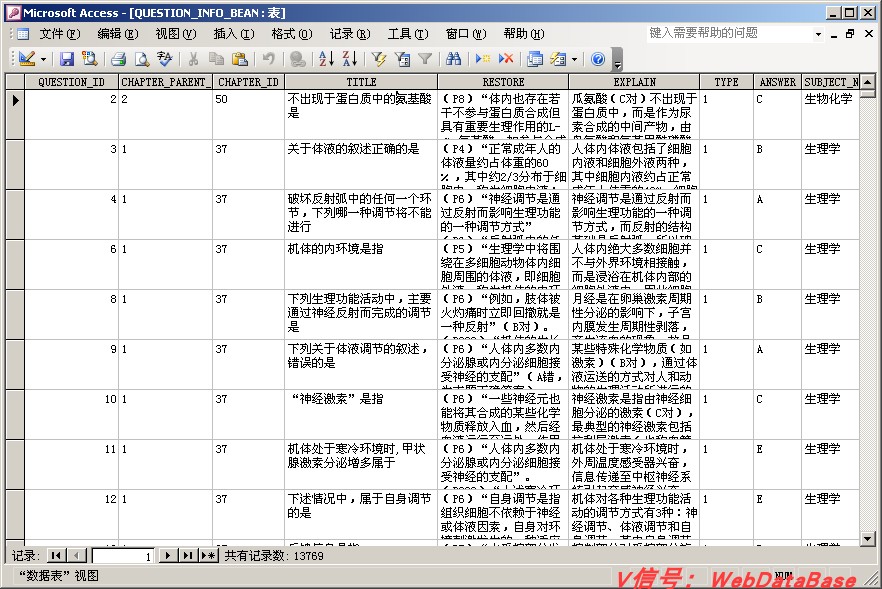882x589 pixels.
Task: Sort records ascending with A-Z icon
Action: pyautogui.click(x=326, y=59)
